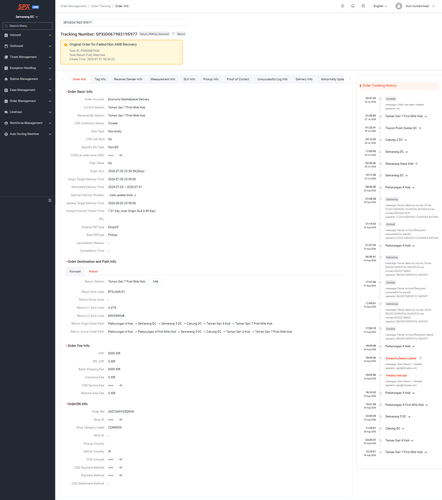Open the English language dropdown
442x500 pixels.
pyautogui.click(x=380, y=6)
